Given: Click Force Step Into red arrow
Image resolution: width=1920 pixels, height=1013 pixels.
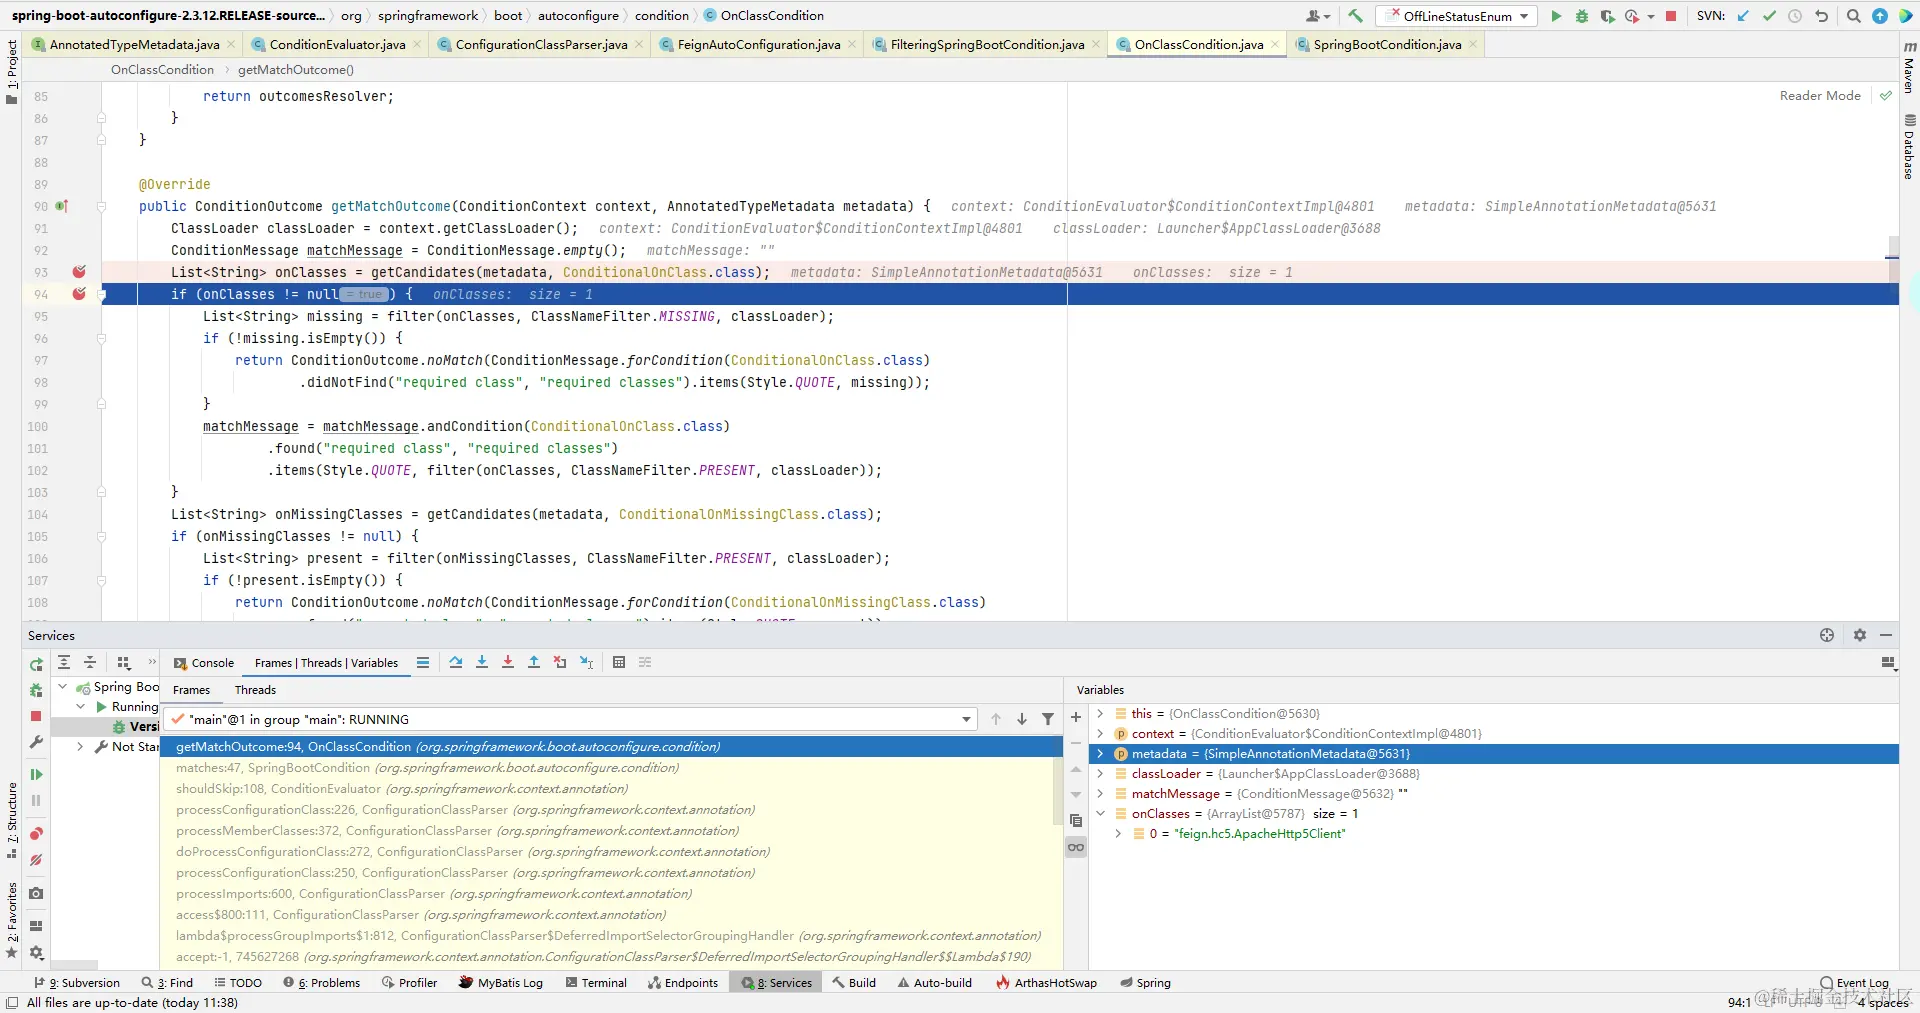Looking at the screenshot, I should click(508, 662).
